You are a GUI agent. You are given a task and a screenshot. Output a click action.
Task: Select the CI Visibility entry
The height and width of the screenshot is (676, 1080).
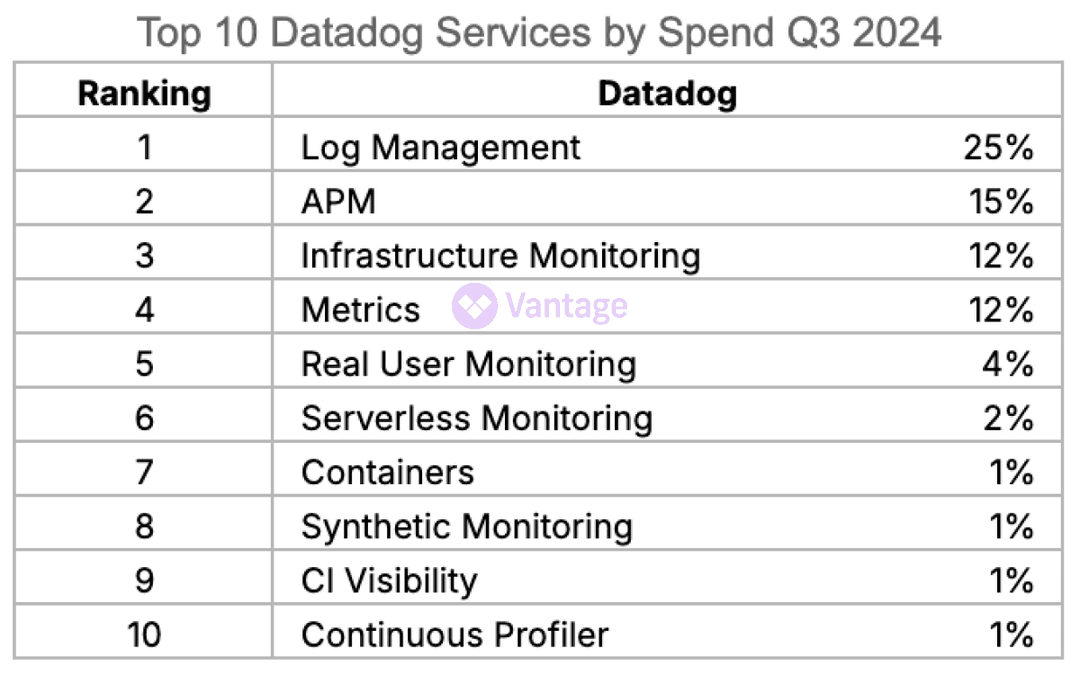[389, 580]
